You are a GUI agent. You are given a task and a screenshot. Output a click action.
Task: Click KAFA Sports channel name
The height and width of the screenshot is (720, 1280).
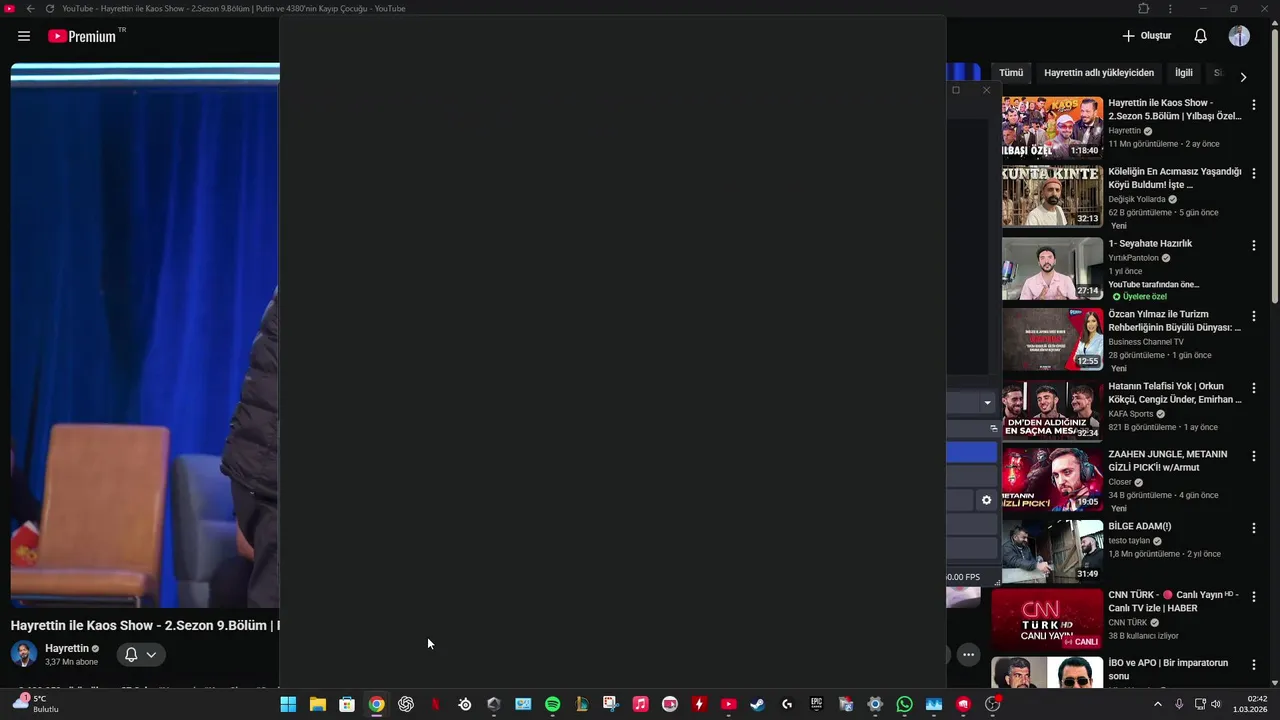1131,414
